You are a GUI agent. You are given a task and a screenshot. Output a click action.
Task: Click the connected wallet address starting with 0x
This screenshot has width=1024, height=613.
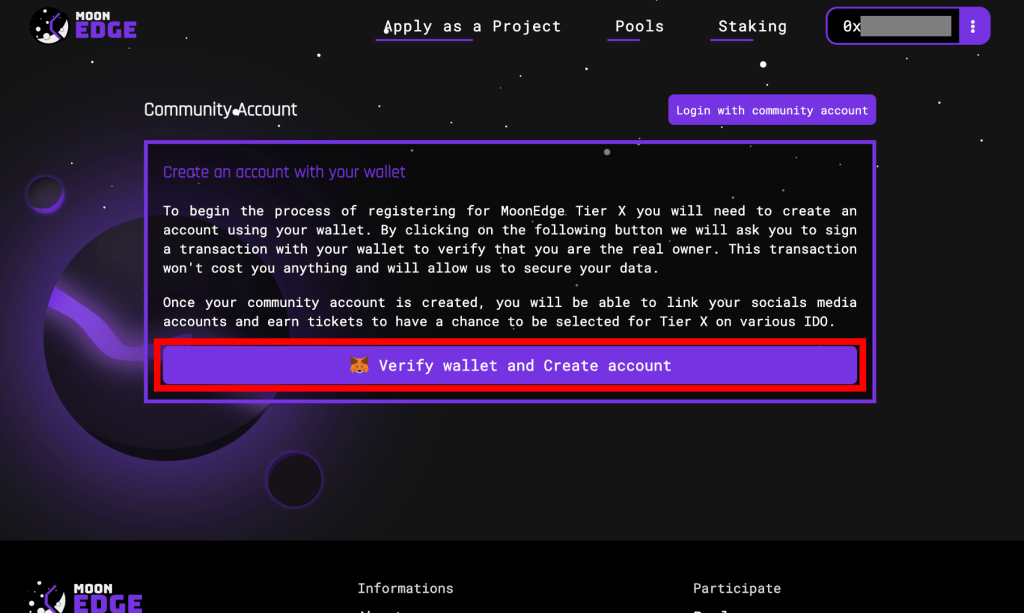(x=895, y=26)
